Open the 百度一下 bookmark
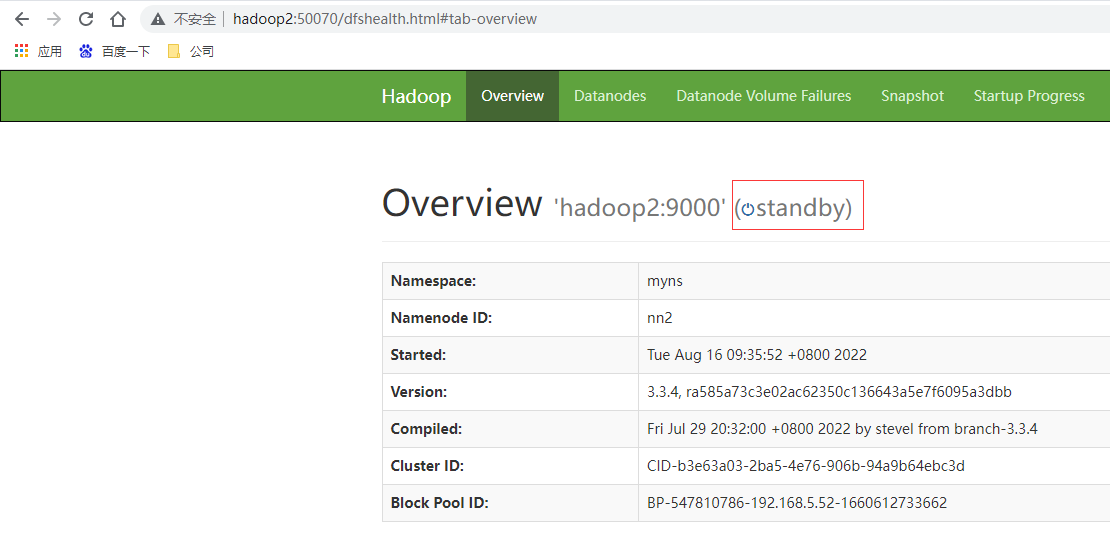The height and width of the screenshot is (549, 1110). point(115,51)
